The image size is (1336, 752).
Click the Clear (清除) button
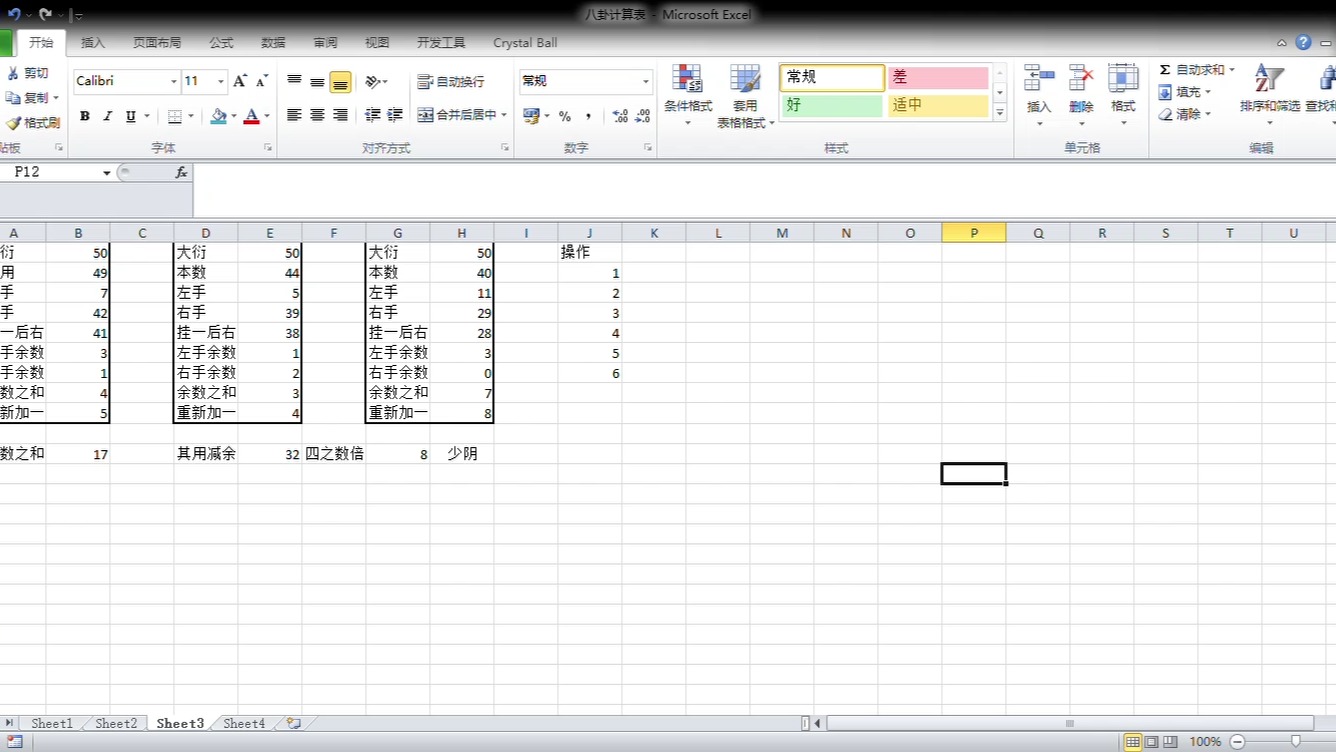[x=1184, y=114]
